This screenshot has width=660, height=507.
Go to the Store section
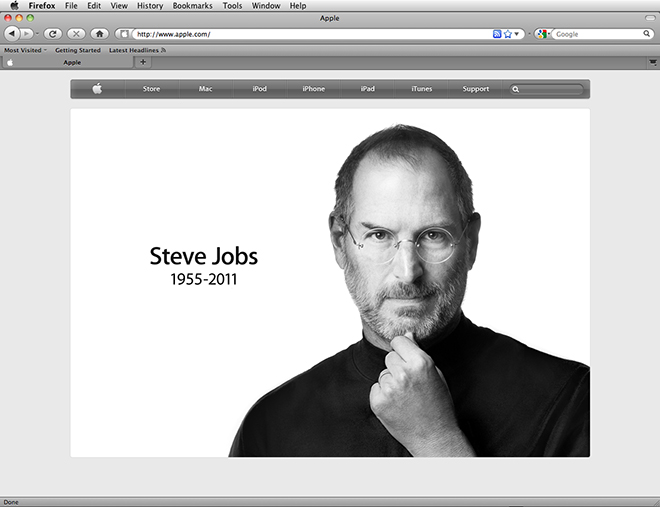(151, 89)
